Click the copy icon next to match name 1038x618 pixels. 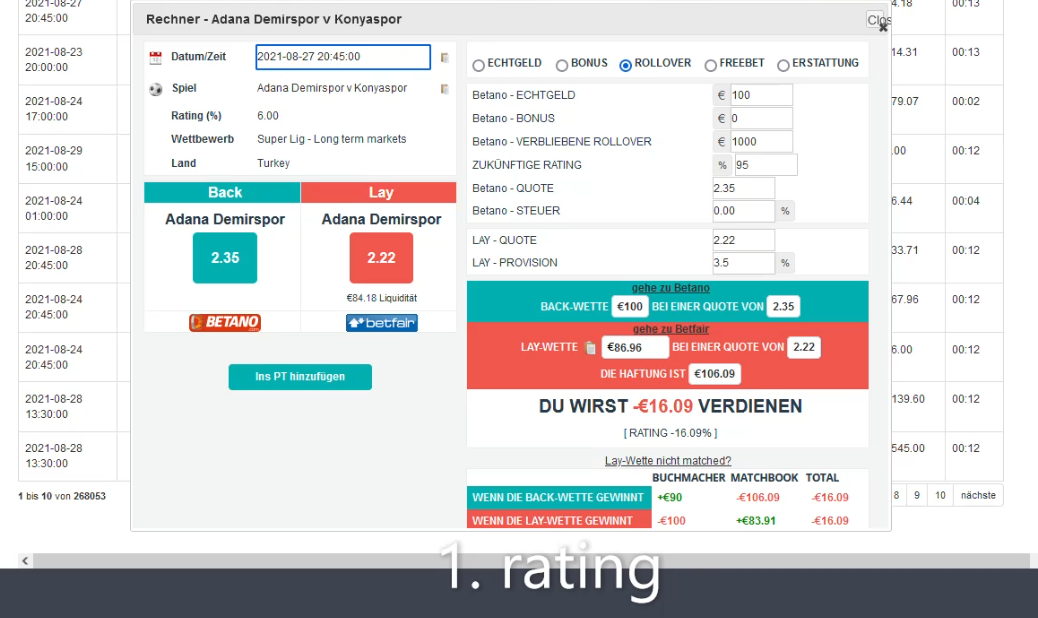click(445, 89)
